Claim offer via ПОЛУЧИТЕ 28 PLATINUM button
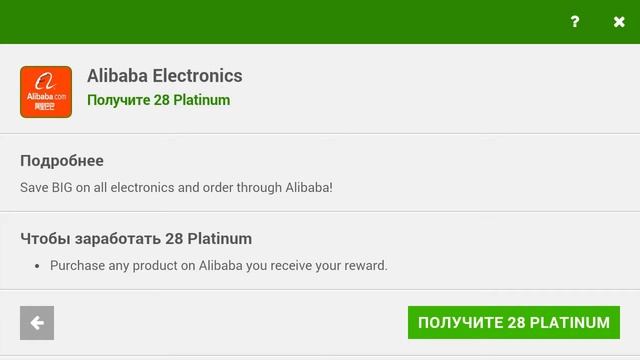640x360 pixels. pos(514,322)
